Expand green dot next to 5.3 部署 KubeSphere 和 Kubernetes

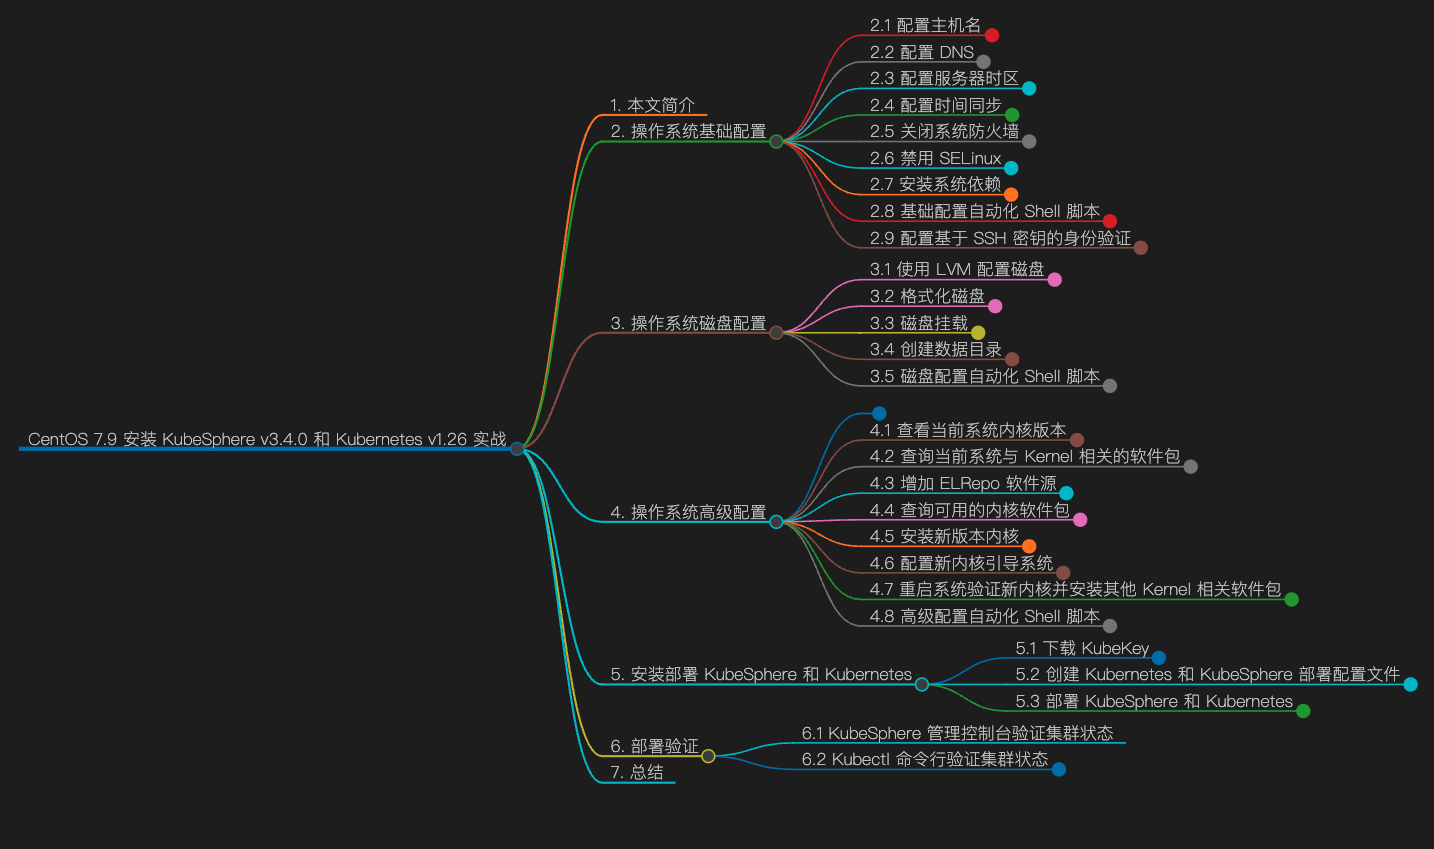1303,711
